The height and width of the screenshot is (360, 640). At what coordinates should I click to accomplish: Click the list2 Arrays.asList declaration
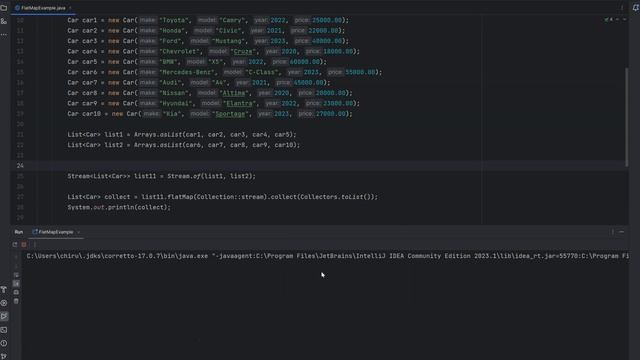[183, 145]
